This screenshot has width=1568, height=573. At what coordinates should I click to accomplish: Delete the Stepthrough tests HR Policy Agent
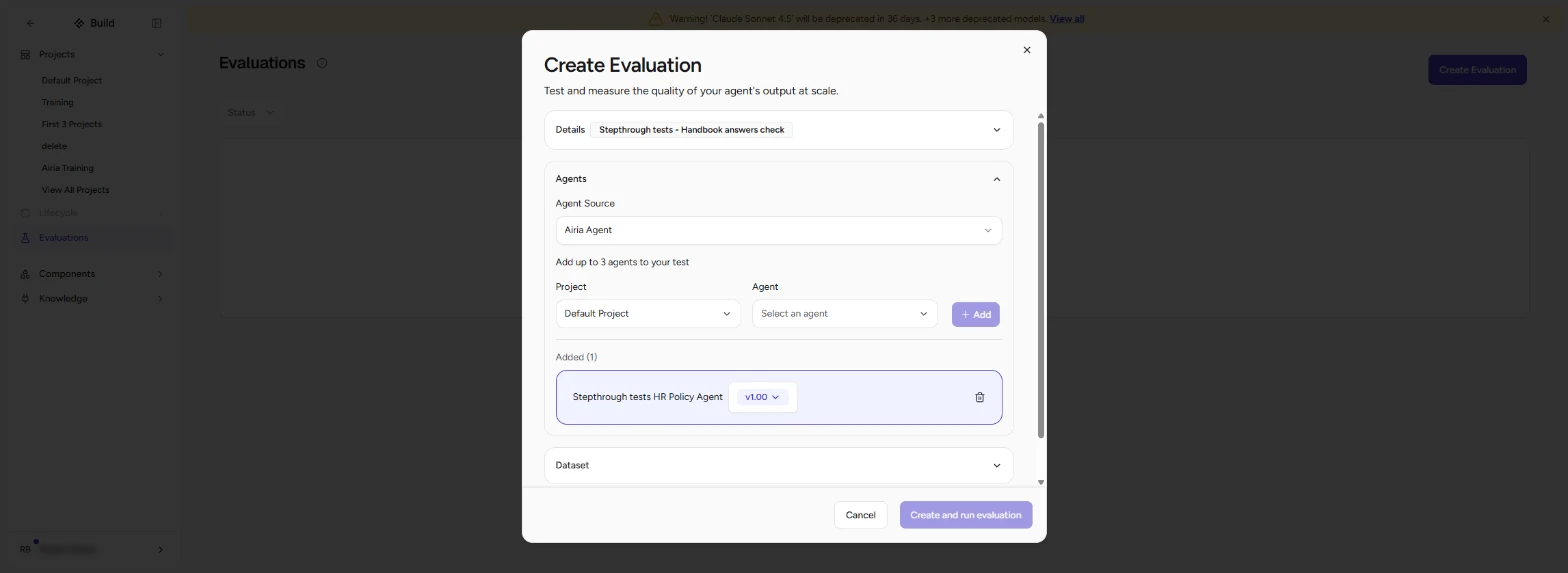(x=979, y=397)
